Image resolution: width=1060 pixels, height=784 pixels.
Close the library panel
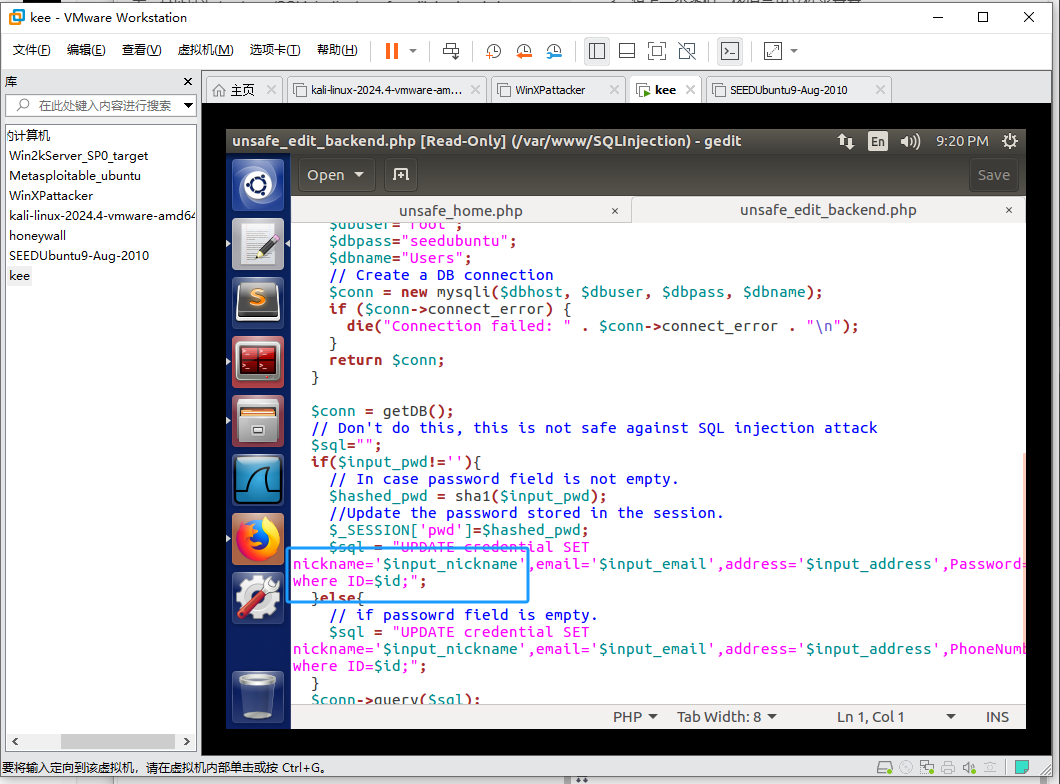click(x=188, y=82)
